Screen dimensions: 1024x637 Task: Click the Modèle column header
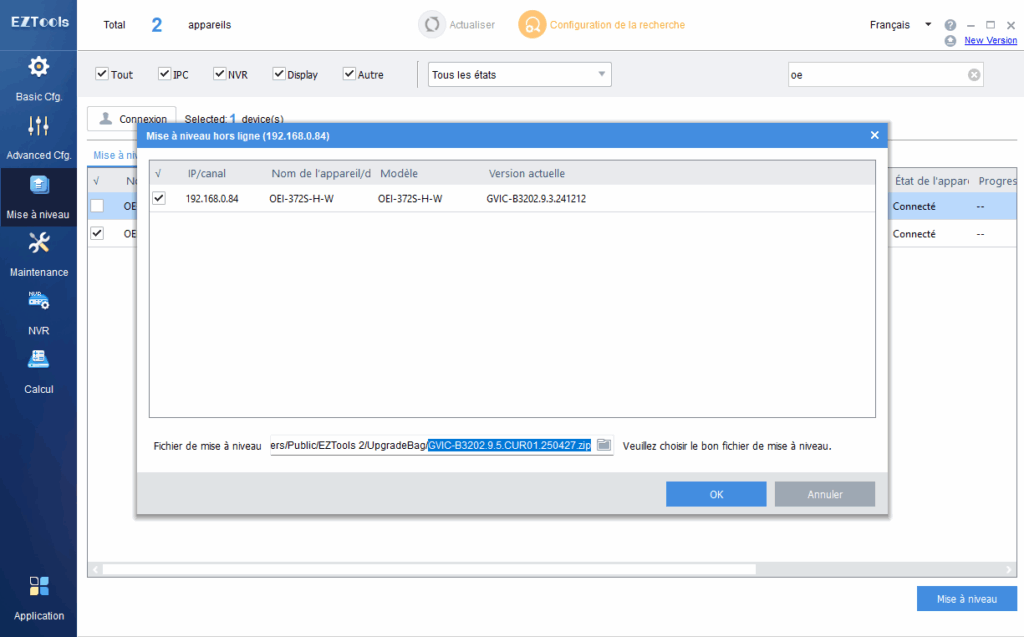(399, 173)
